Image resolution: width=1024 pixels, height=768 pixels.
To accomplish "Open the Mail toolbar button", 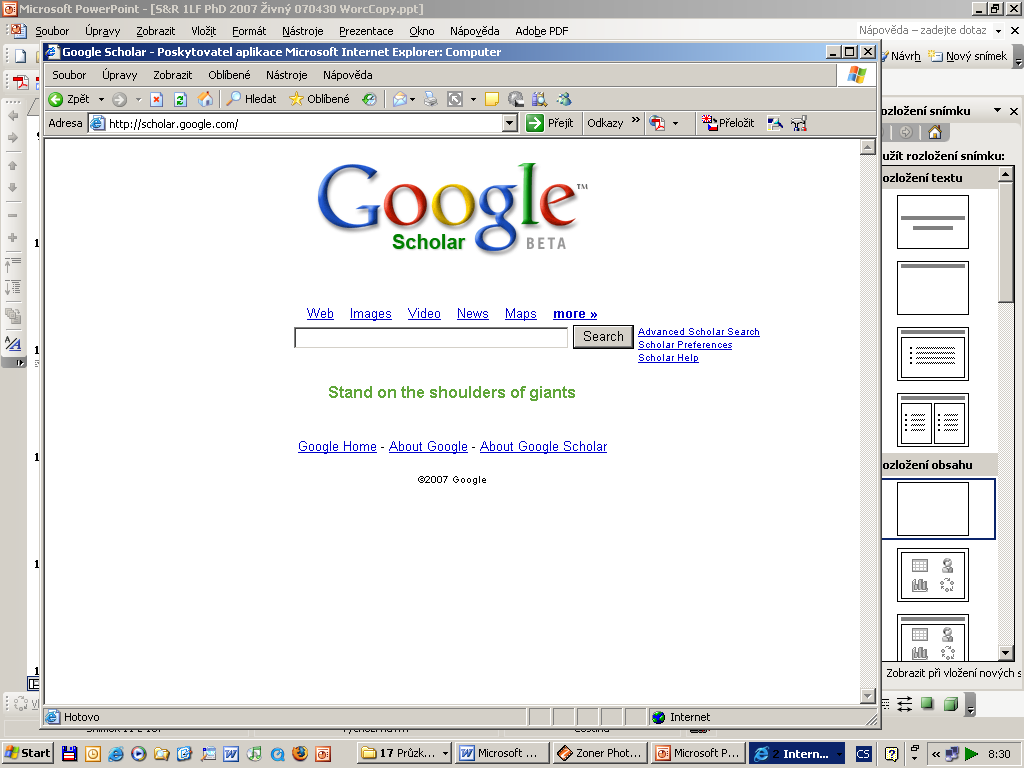I will [x=400, y=99].
